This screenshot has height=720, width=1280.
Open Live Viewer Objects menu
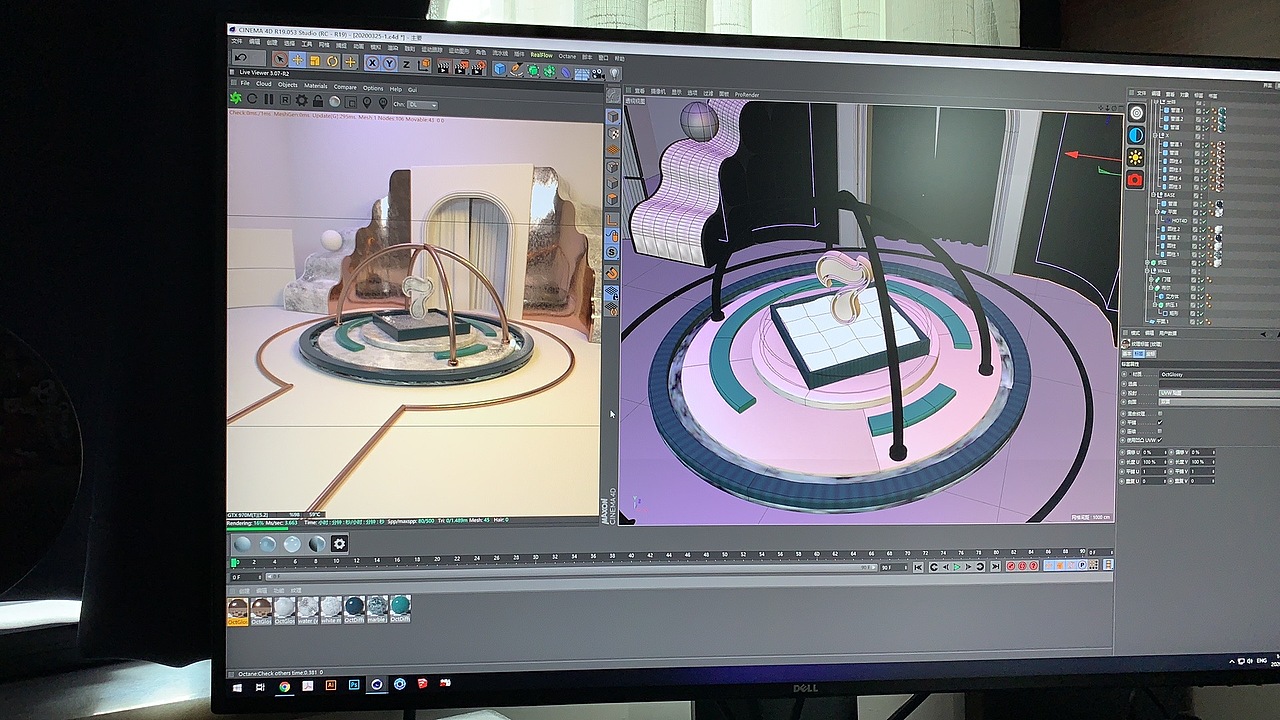click(288, 85)
